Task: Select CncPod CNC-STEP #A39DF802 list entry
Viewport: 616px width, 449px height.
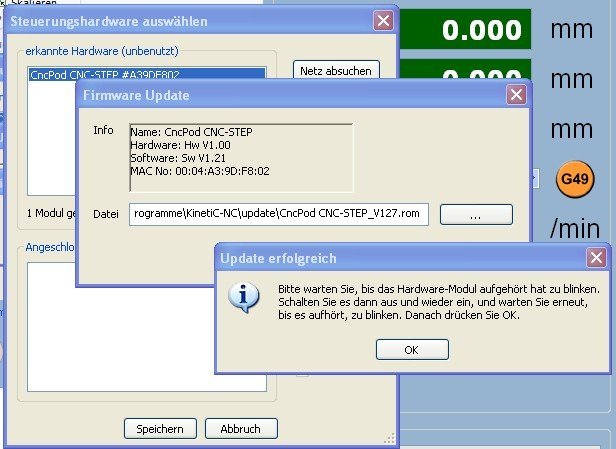Action: [x=147, y=74]
